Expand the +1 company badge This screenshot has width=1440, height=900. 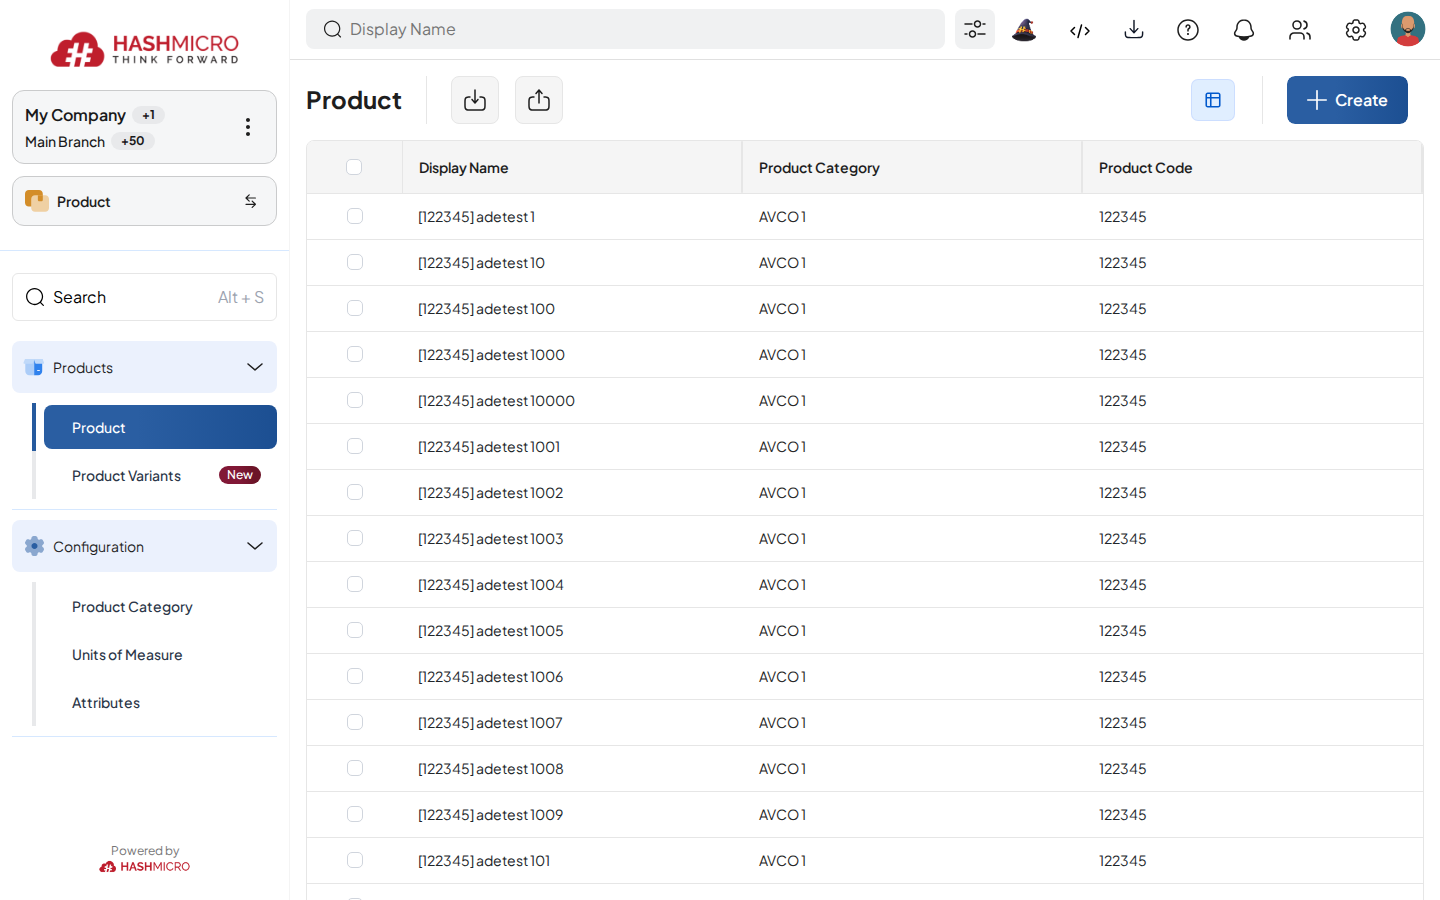pos(148,115)
